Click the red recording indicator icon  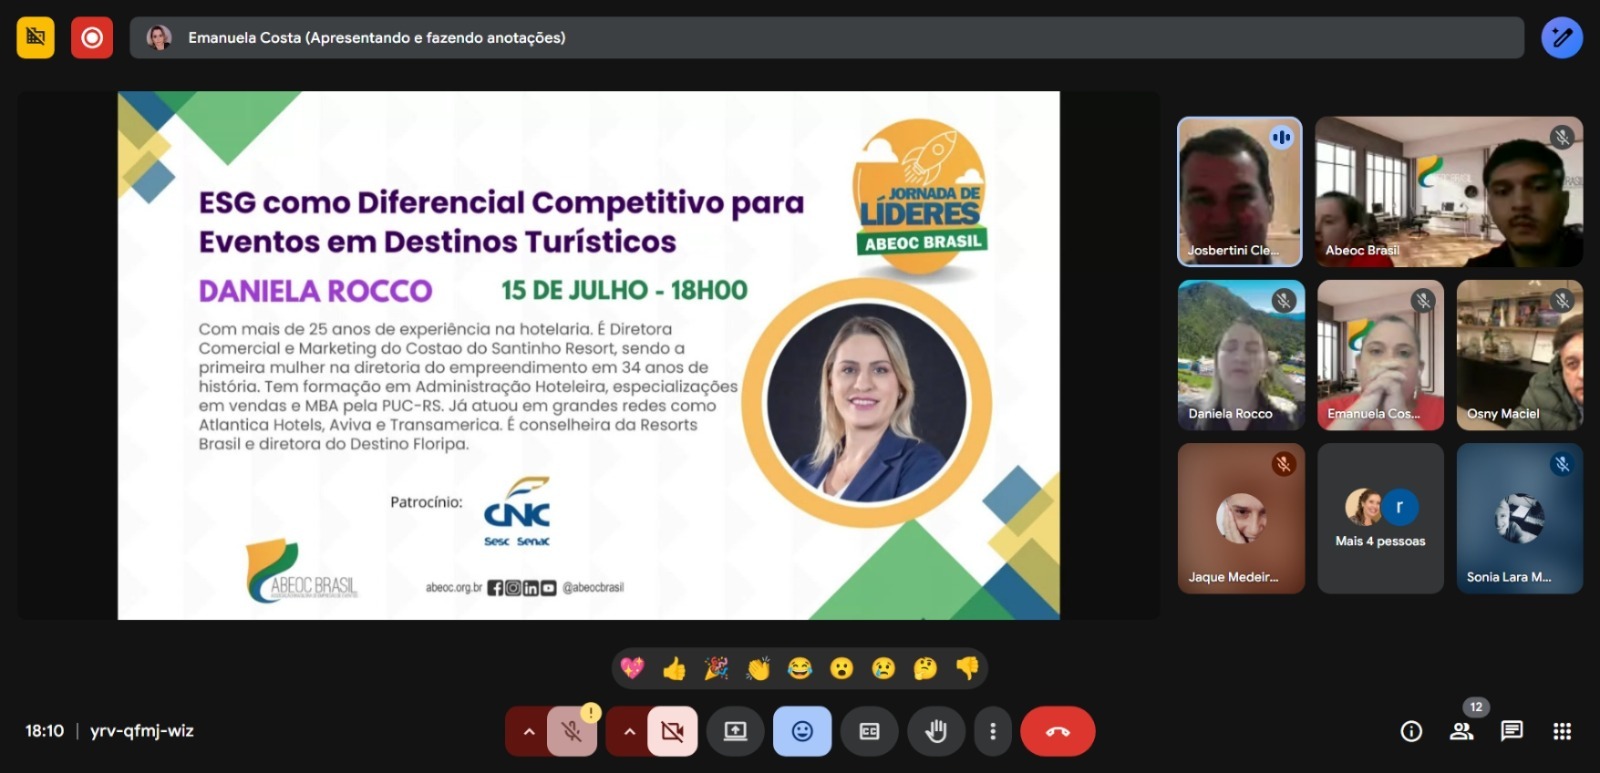tap(92, 38)
